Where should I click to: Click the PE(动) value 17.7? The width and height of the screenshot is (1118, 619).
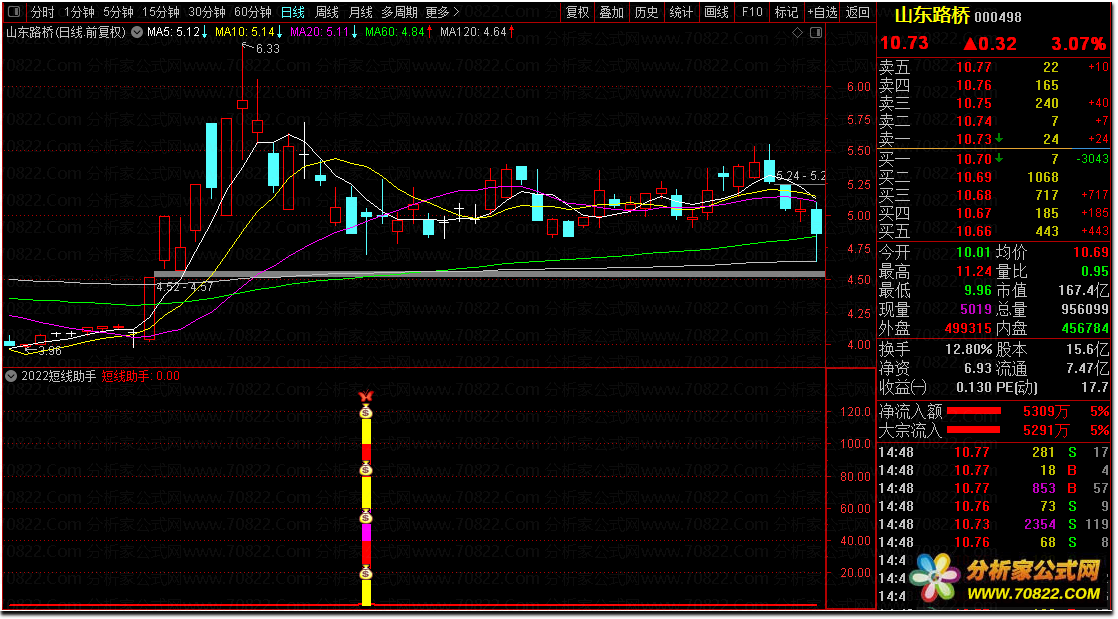click(1095, 387)
